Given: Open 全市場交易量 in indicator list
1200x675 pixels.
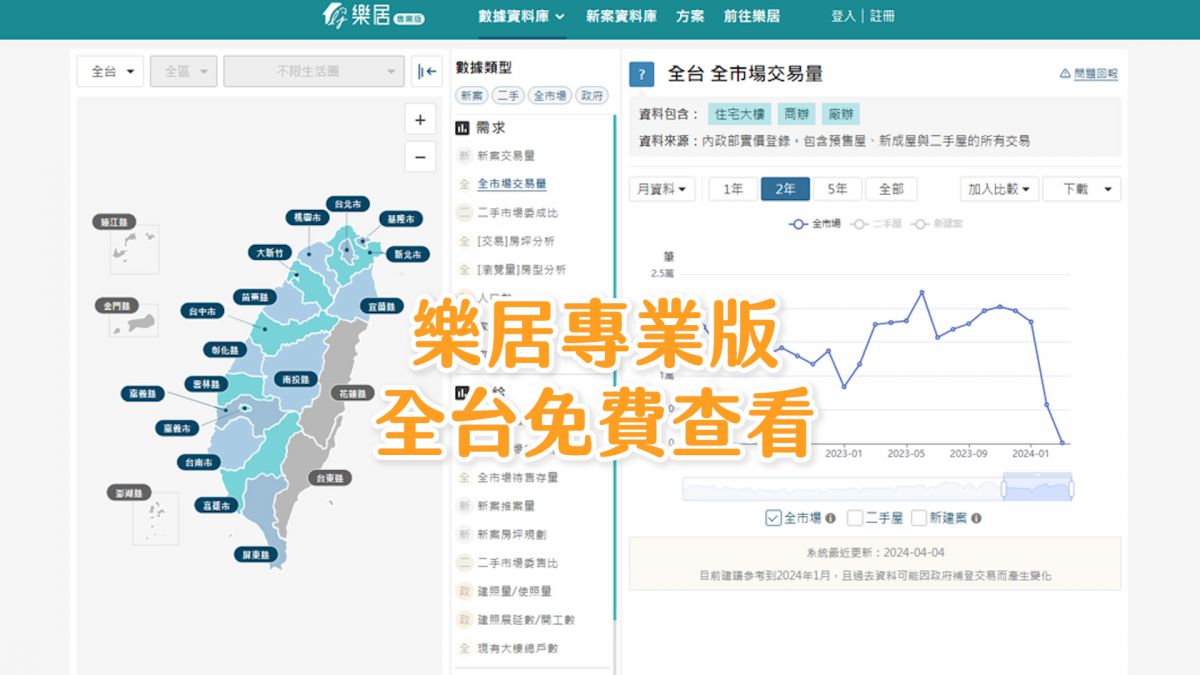Looking at the screenshot, I should coord(512,184).
